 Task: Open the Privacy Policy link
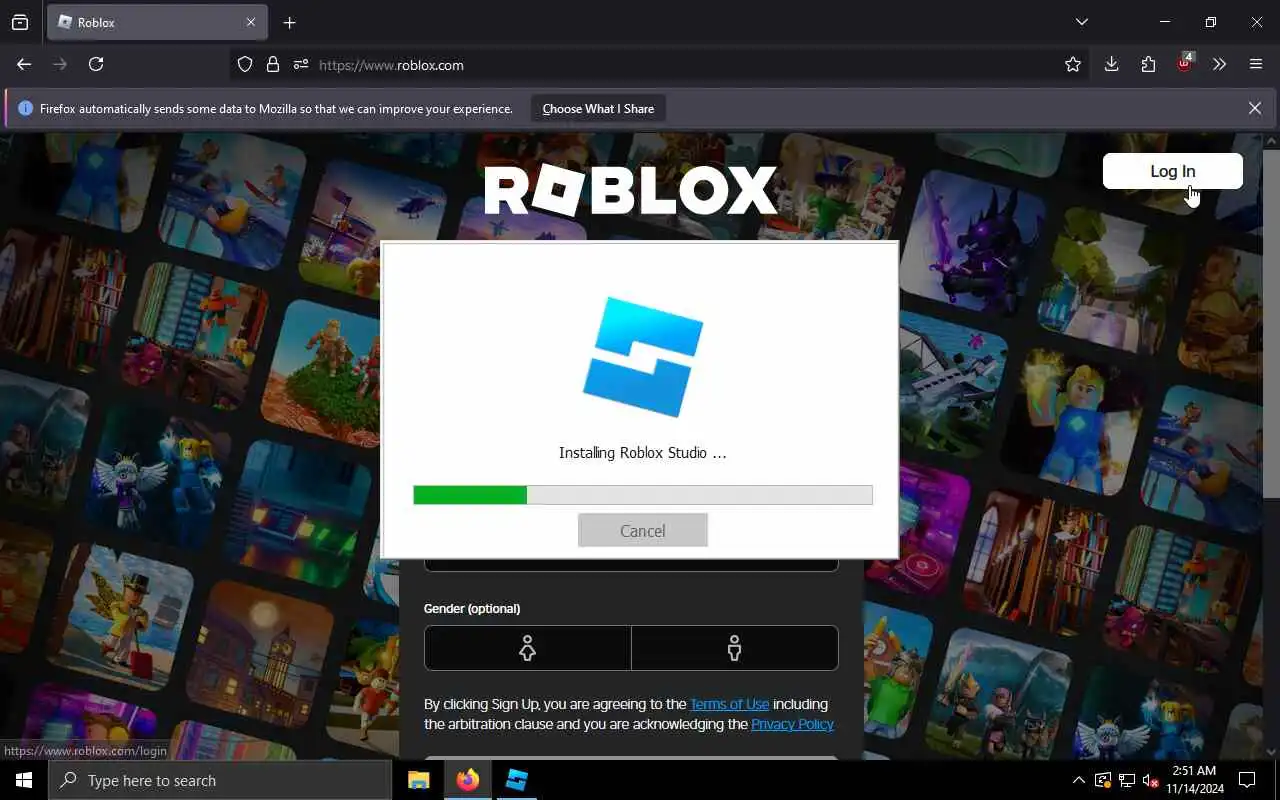[x=792, y=724]
